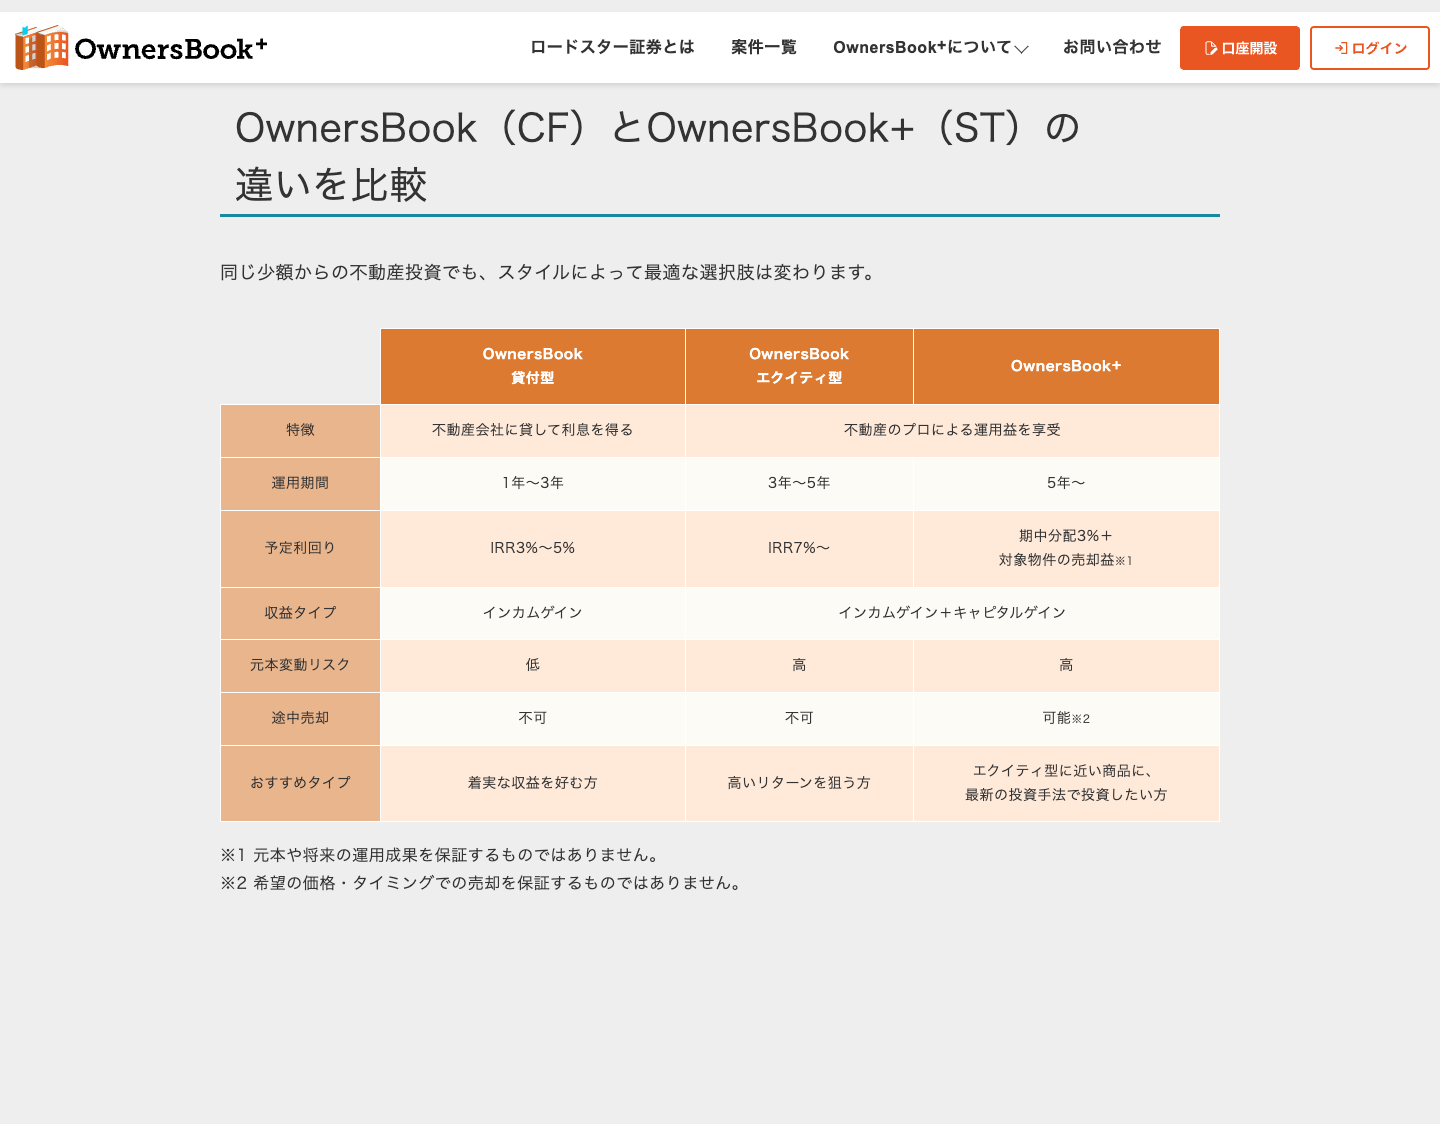Click the 途中売却 row label
This screenshot has width=1440, height=1125.
[x=300, y=718]
